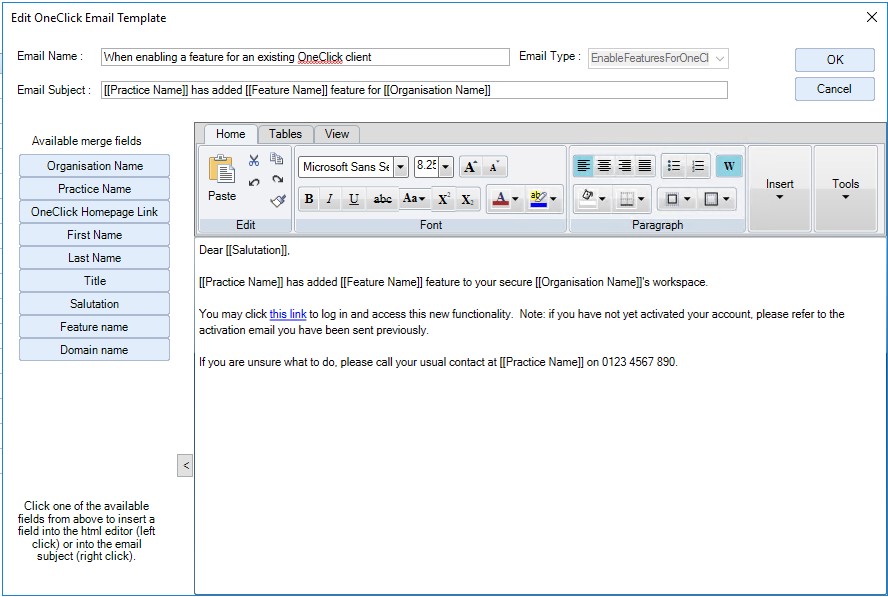The width and height of the screenshot is (888, 597).
Task: Expand the Insert menu
Action: tap(780, 189)
